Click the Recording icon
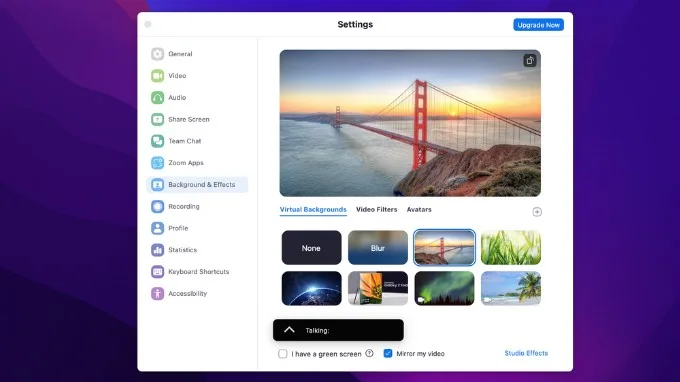The image size is (680, 382). point(157,206)
